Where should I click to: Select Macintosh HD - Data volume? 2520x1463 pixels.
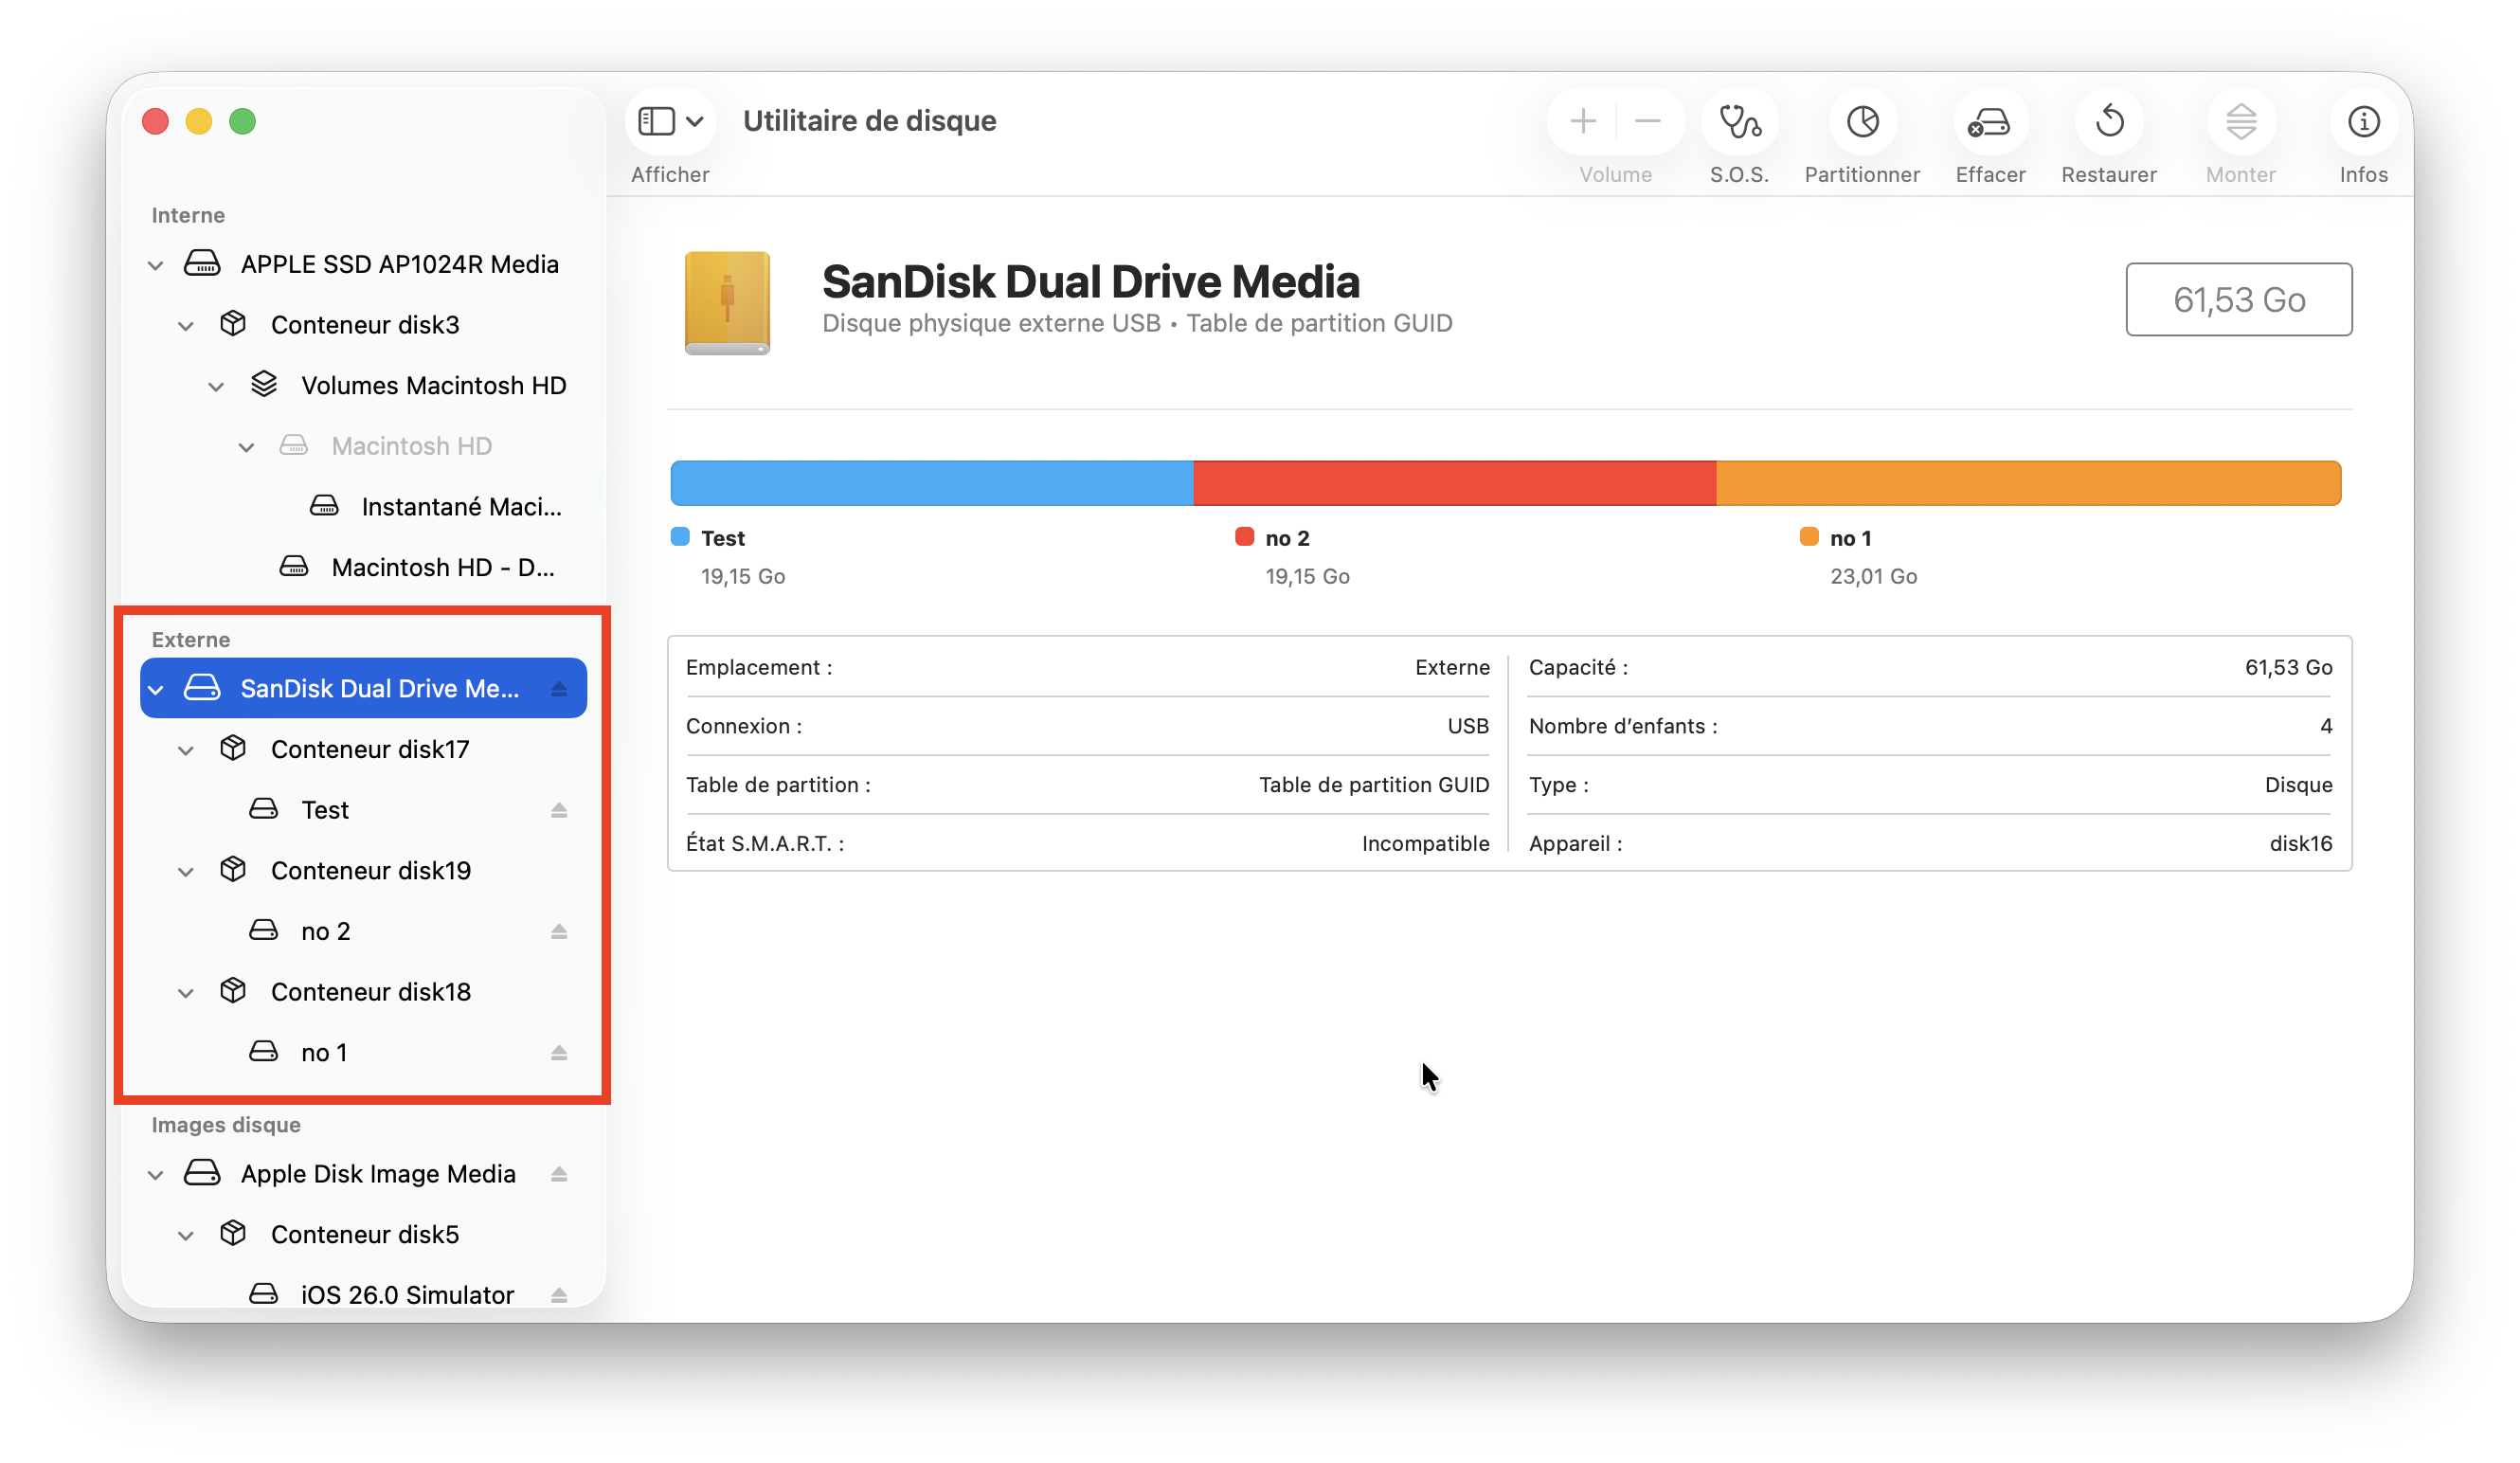coord(442,568)
